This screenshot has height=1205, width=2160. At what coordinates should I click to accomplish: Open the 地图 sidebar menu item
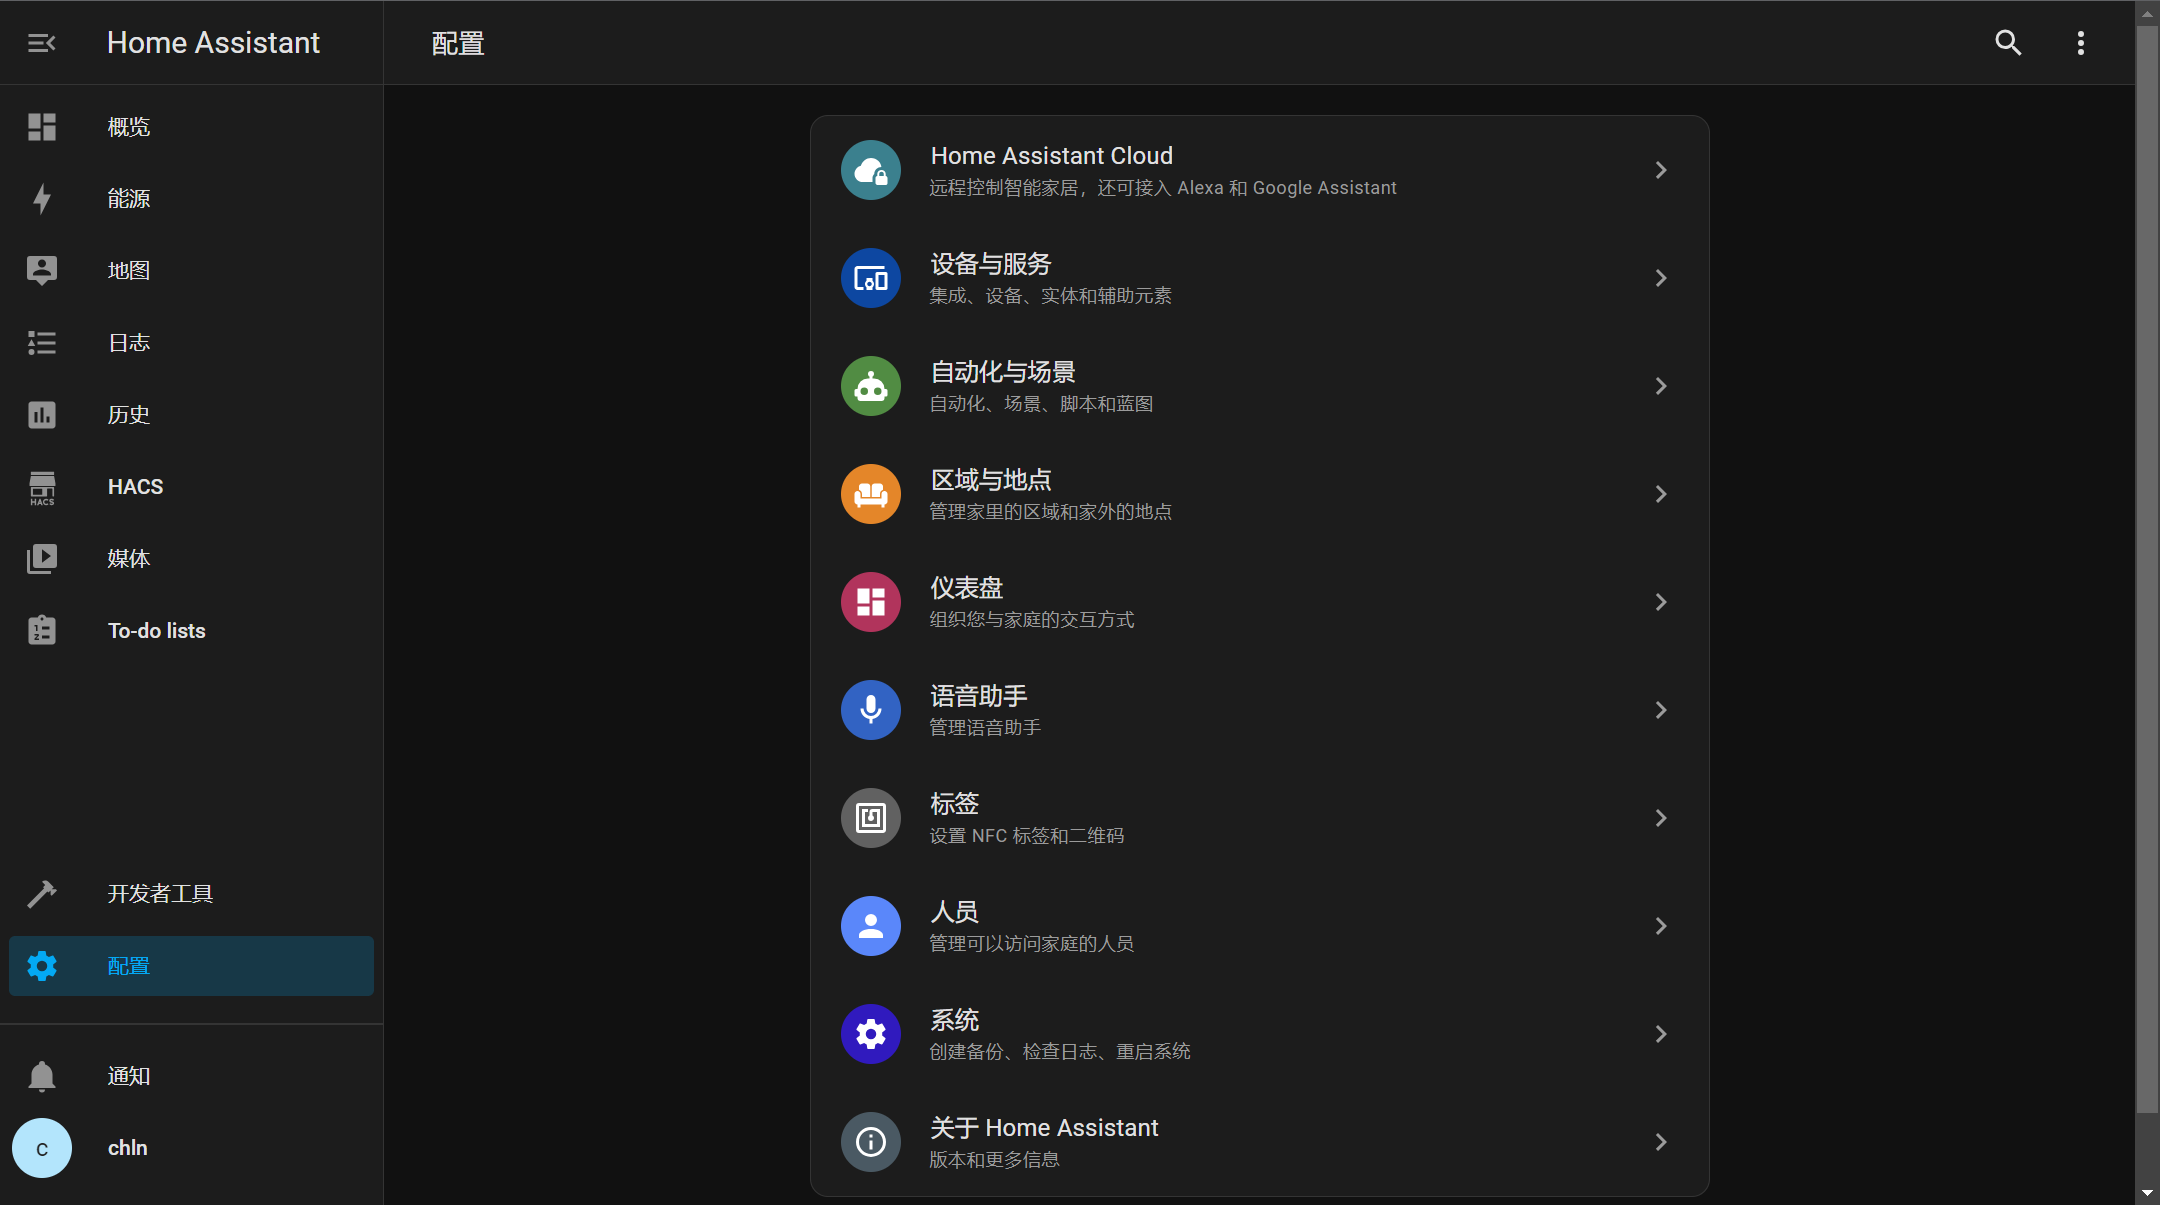click(191, 271)
